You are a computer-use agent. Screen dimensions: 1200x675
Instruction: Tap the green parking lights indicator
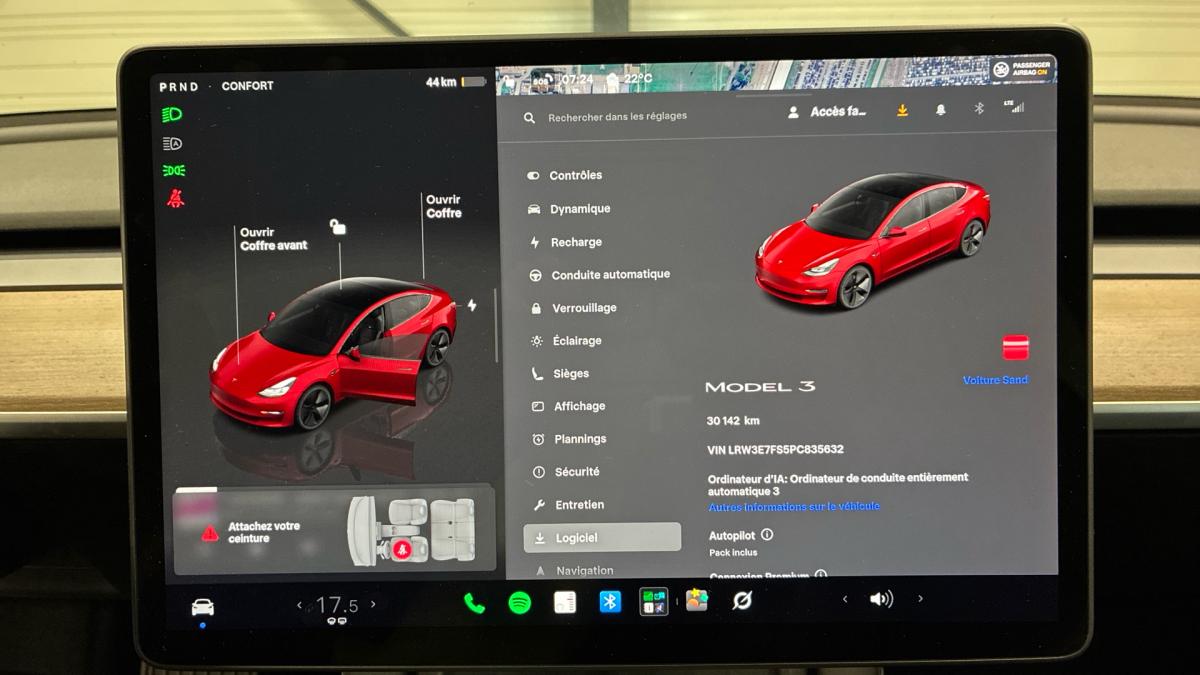tap(174, 170)
